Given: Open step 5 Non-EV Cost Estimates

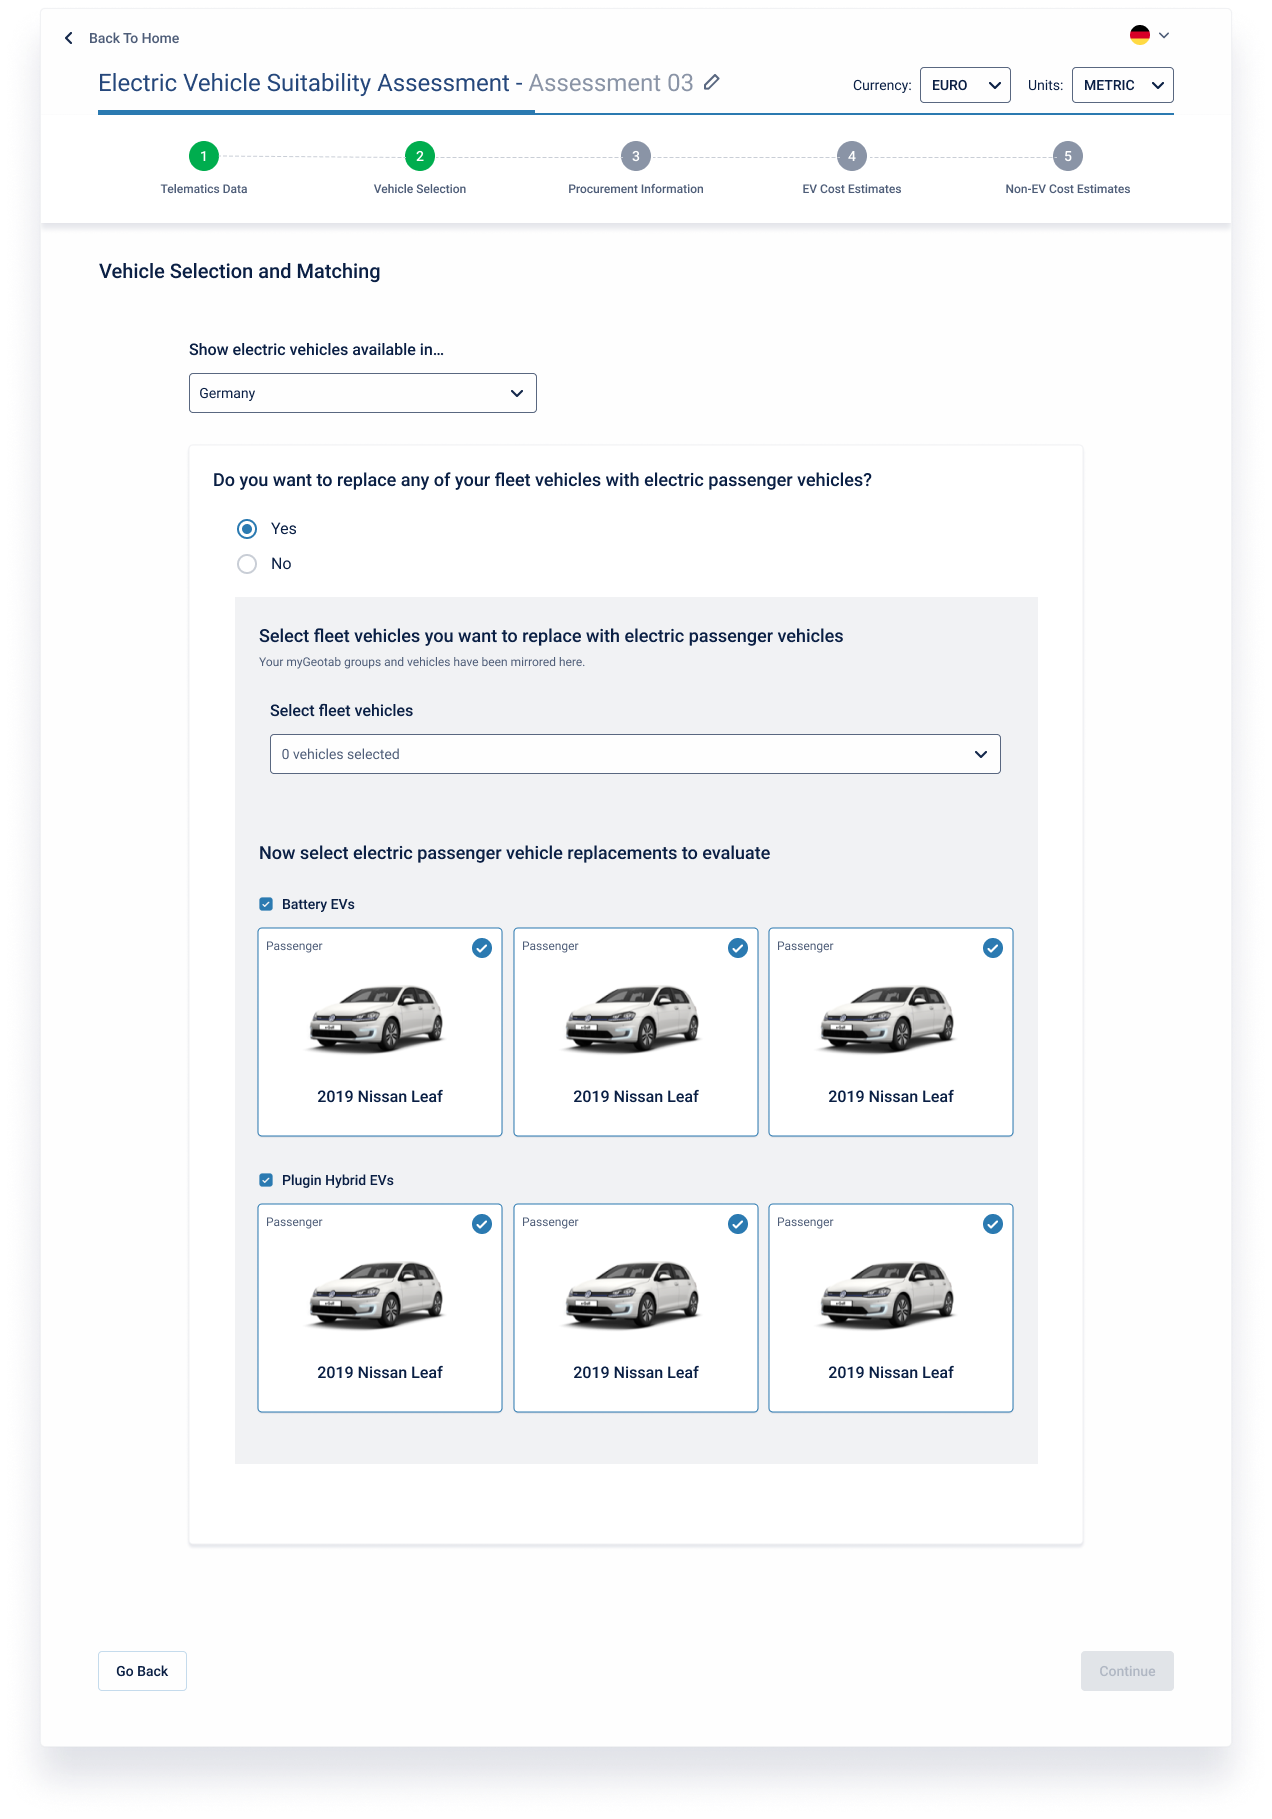Looking at the screenshot, I should tap(1068, 156).
